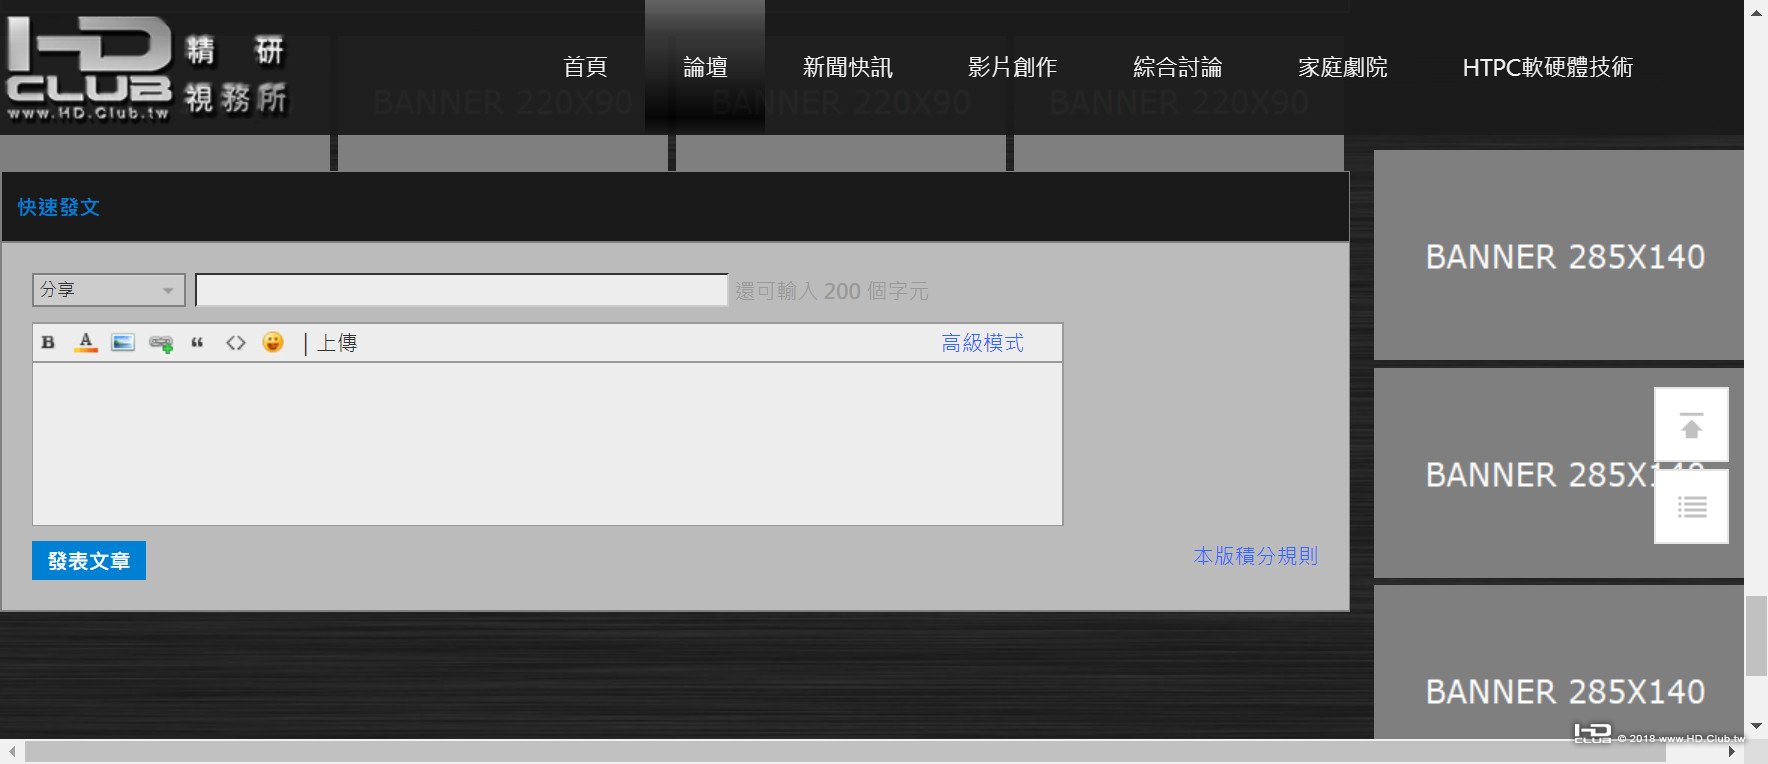
Task: Open 本版積分規則 link
Action: [x=1255, y=556]
